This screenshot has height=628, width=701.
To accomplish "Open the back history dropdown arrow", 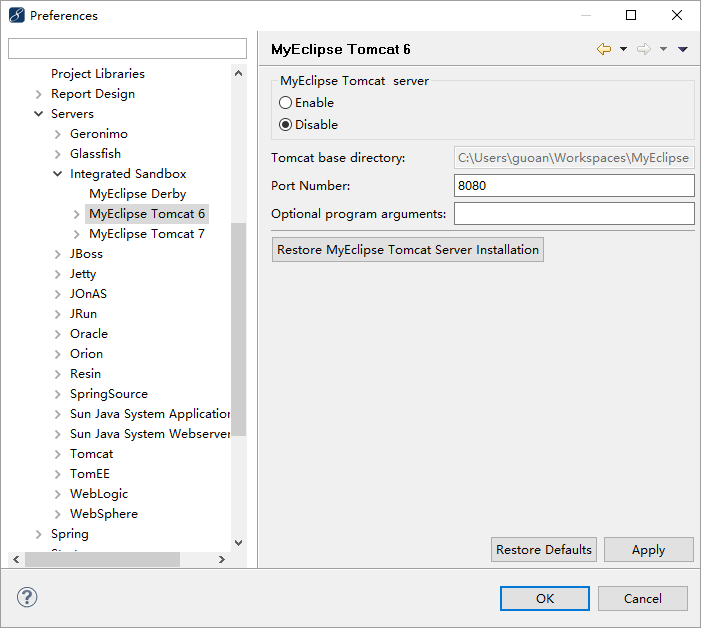I will (623, 49).
